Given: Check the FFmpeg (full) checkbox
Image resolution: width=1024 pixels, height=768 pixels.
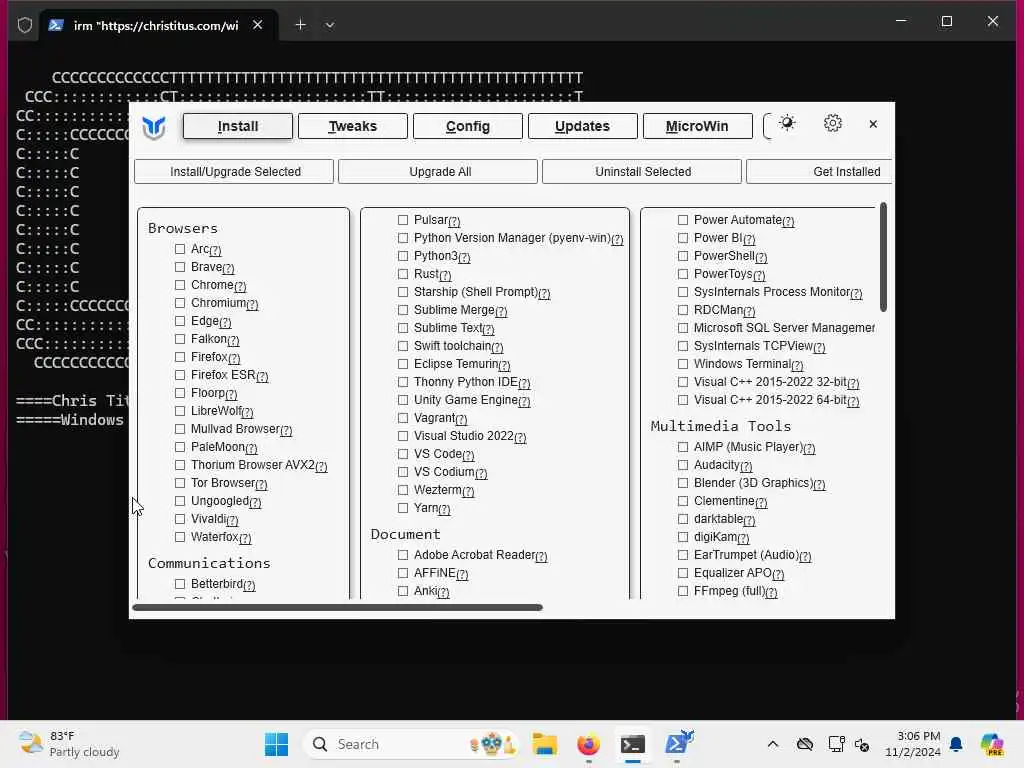Looking at the screenshot, I should [682, 591].
